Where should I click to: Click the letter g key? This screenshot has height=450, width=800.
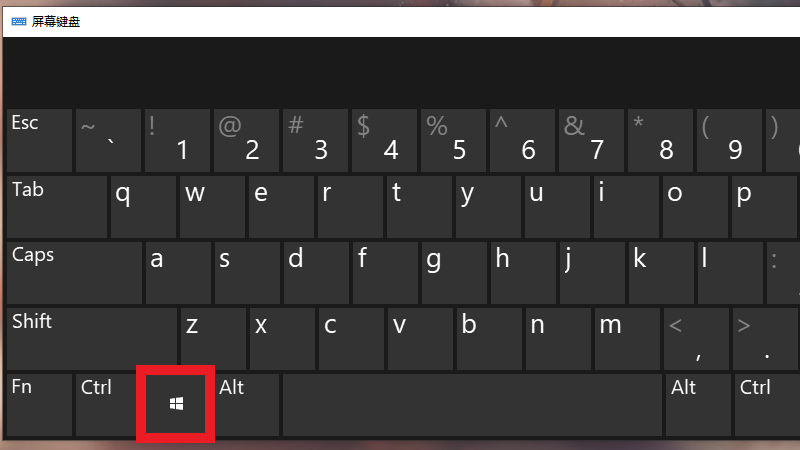(x=454, y=273)
